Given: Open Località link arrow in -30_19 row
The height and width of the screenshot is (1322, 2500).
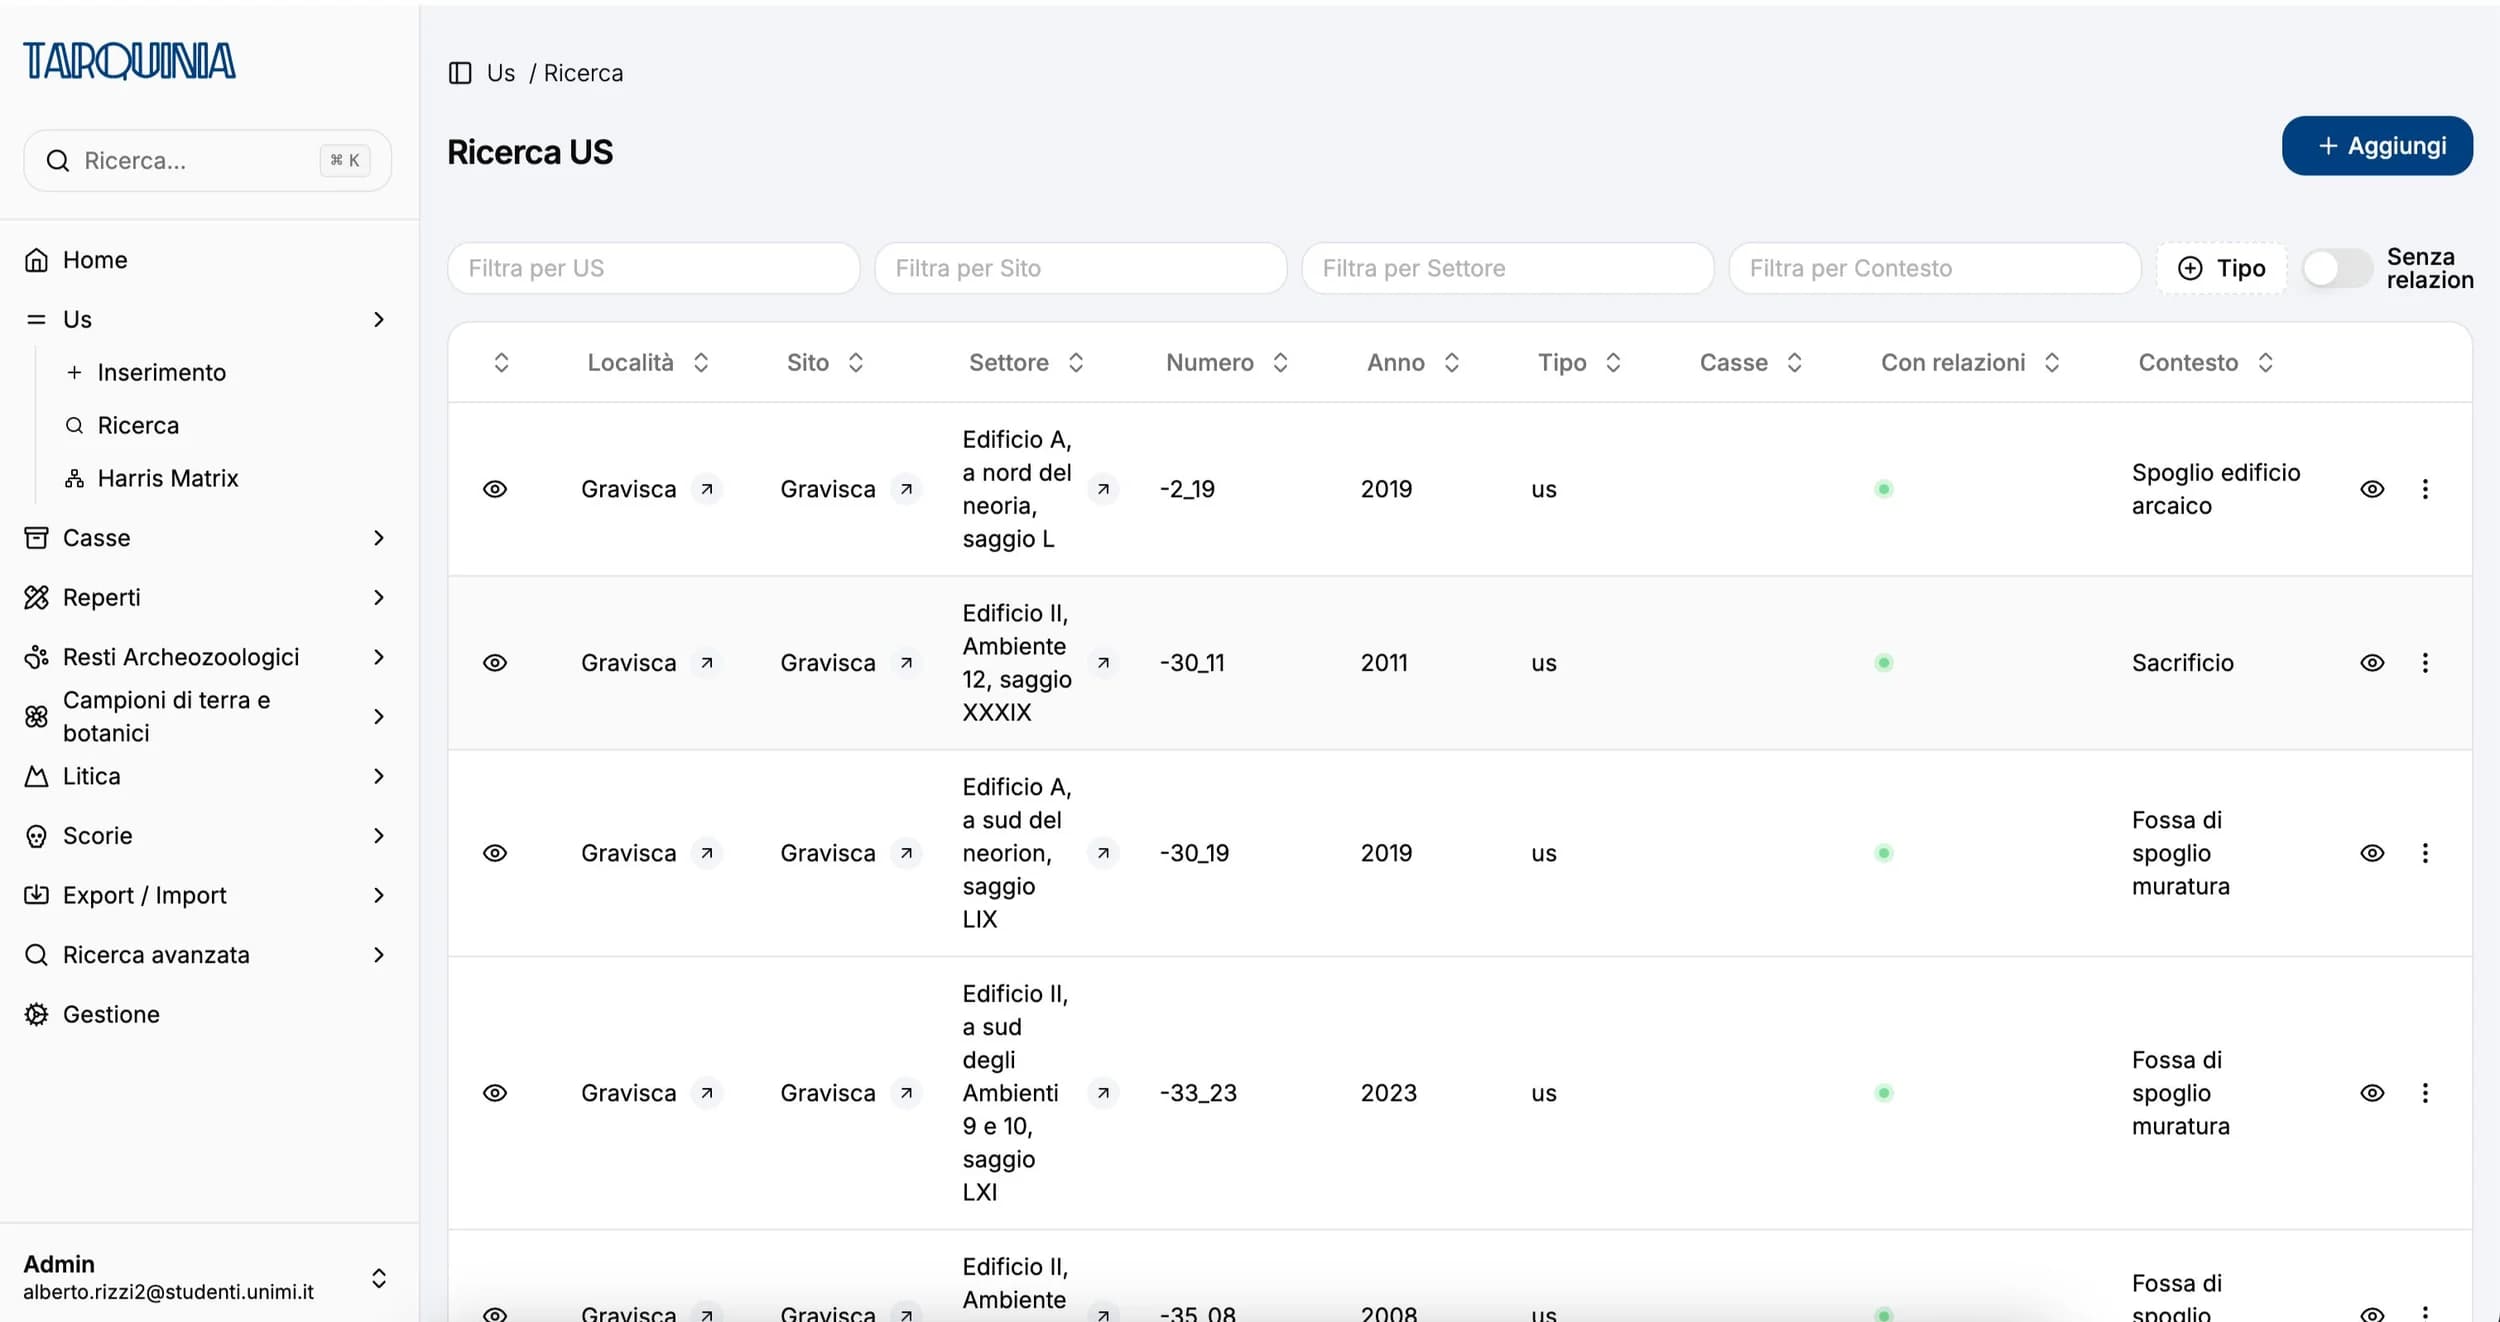Looking at the screenshot, I should coord(707,853).
